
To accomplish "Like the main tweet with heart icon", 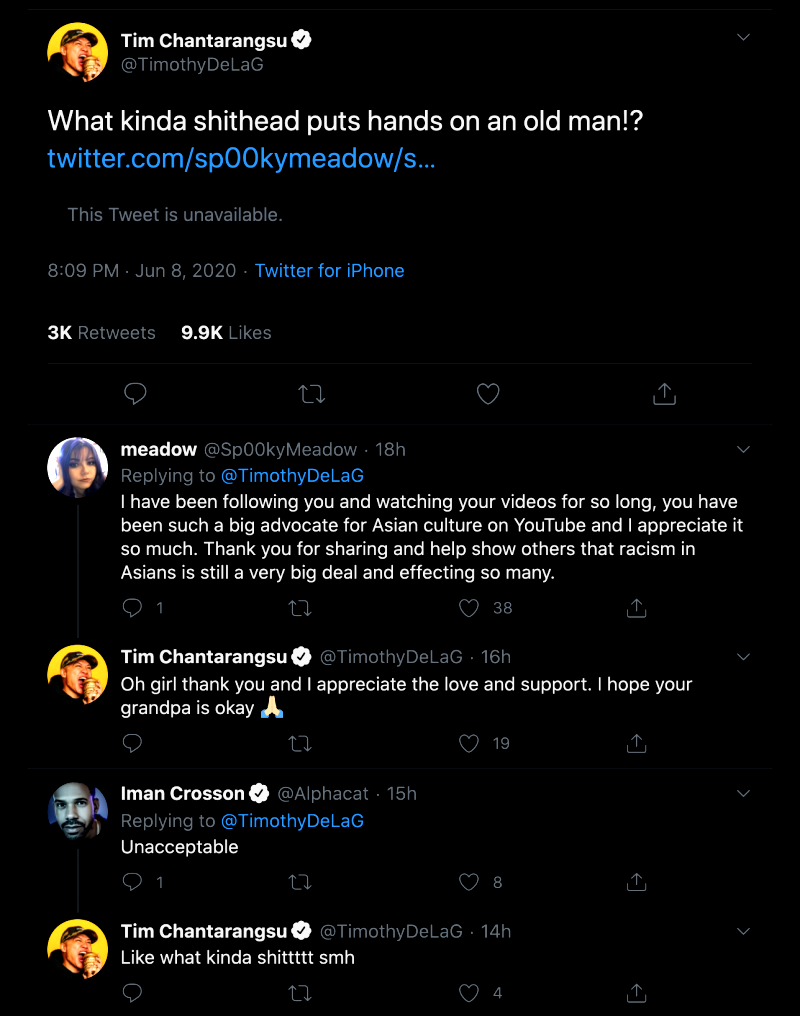I will point(488,395).
